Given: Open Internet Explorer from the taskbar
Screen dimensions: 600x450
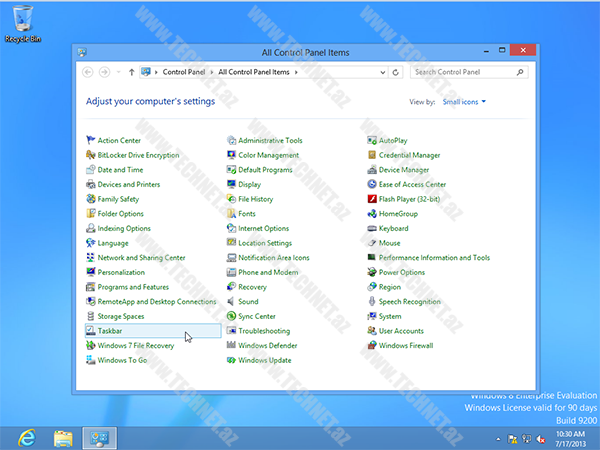Looking at the screenshot, I should click(27, 438).
